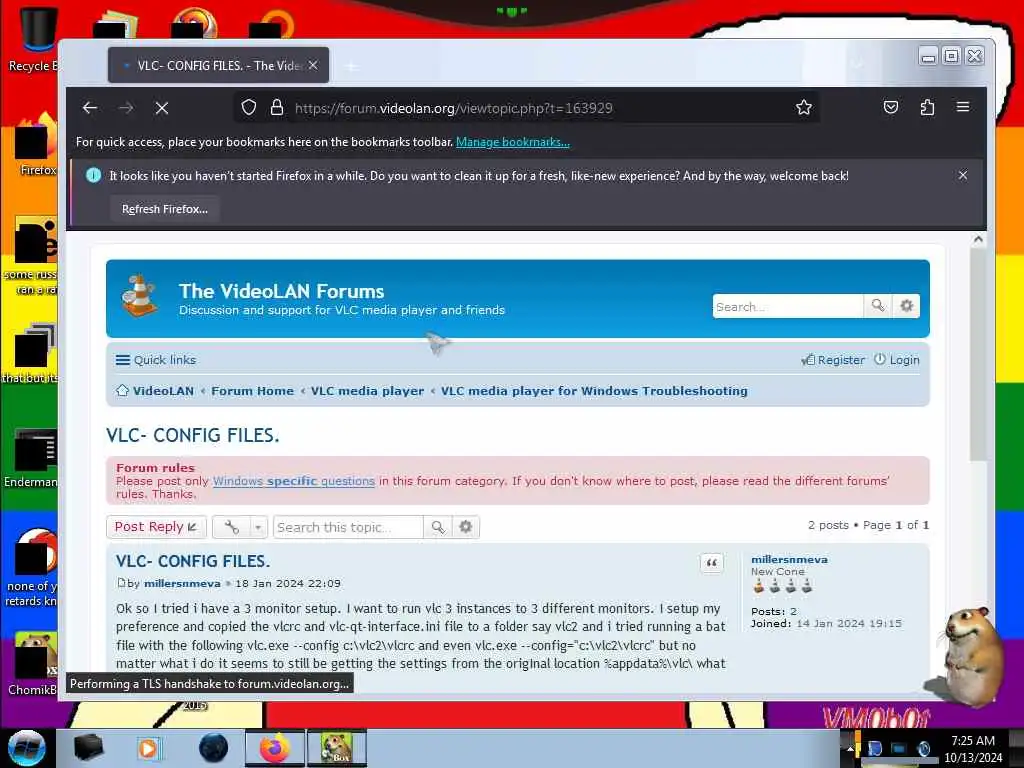Open Recycle Bin desktop icon
1024x768 pixels.
click(x=35, y=39)
